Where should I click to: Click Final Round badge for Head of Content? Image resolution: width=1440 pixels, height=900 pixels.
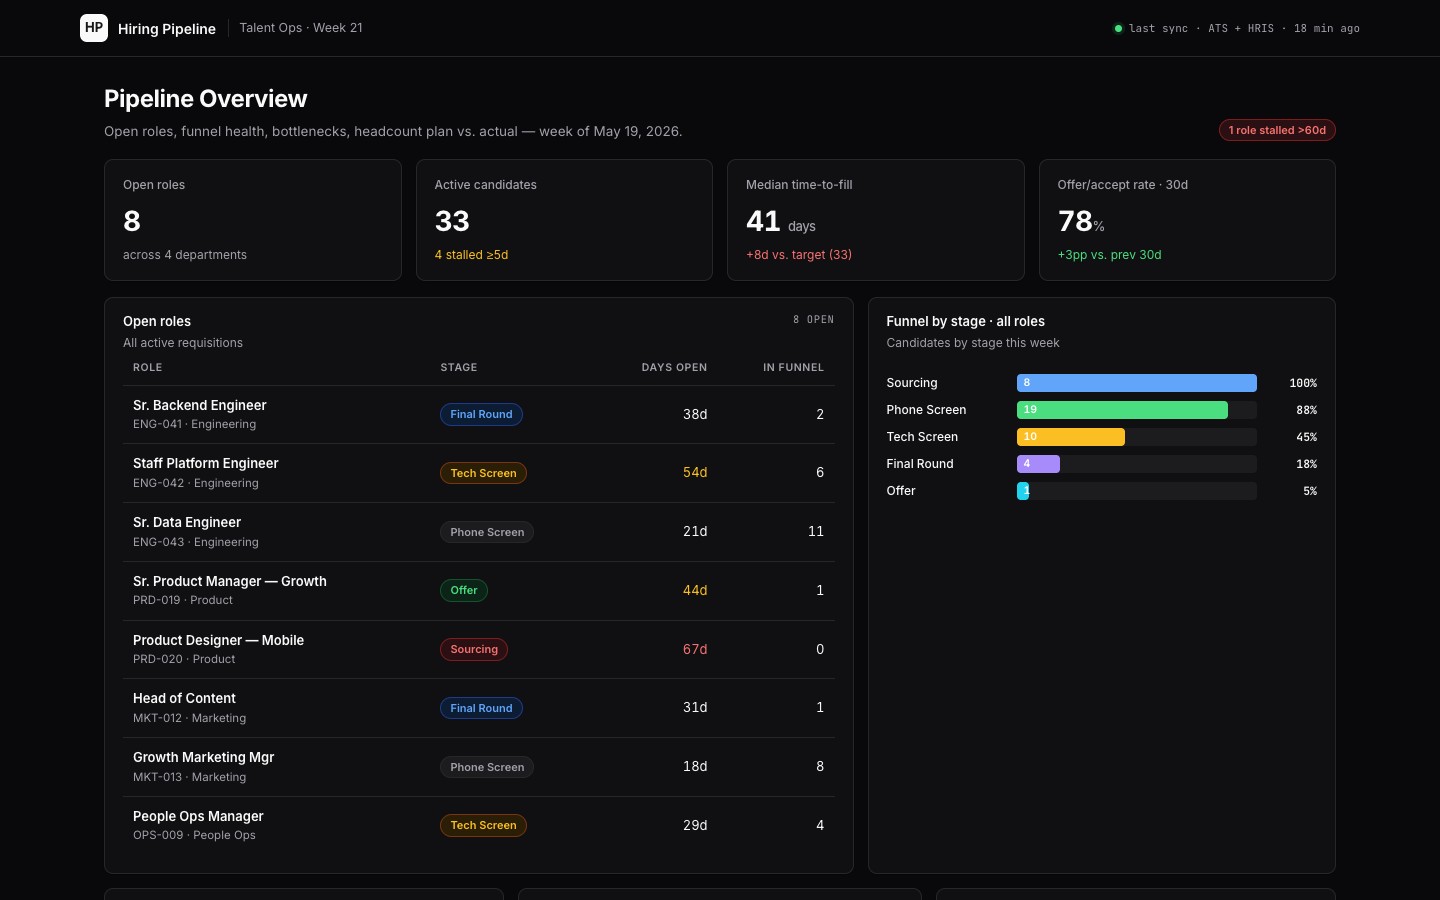pos(481,708)
